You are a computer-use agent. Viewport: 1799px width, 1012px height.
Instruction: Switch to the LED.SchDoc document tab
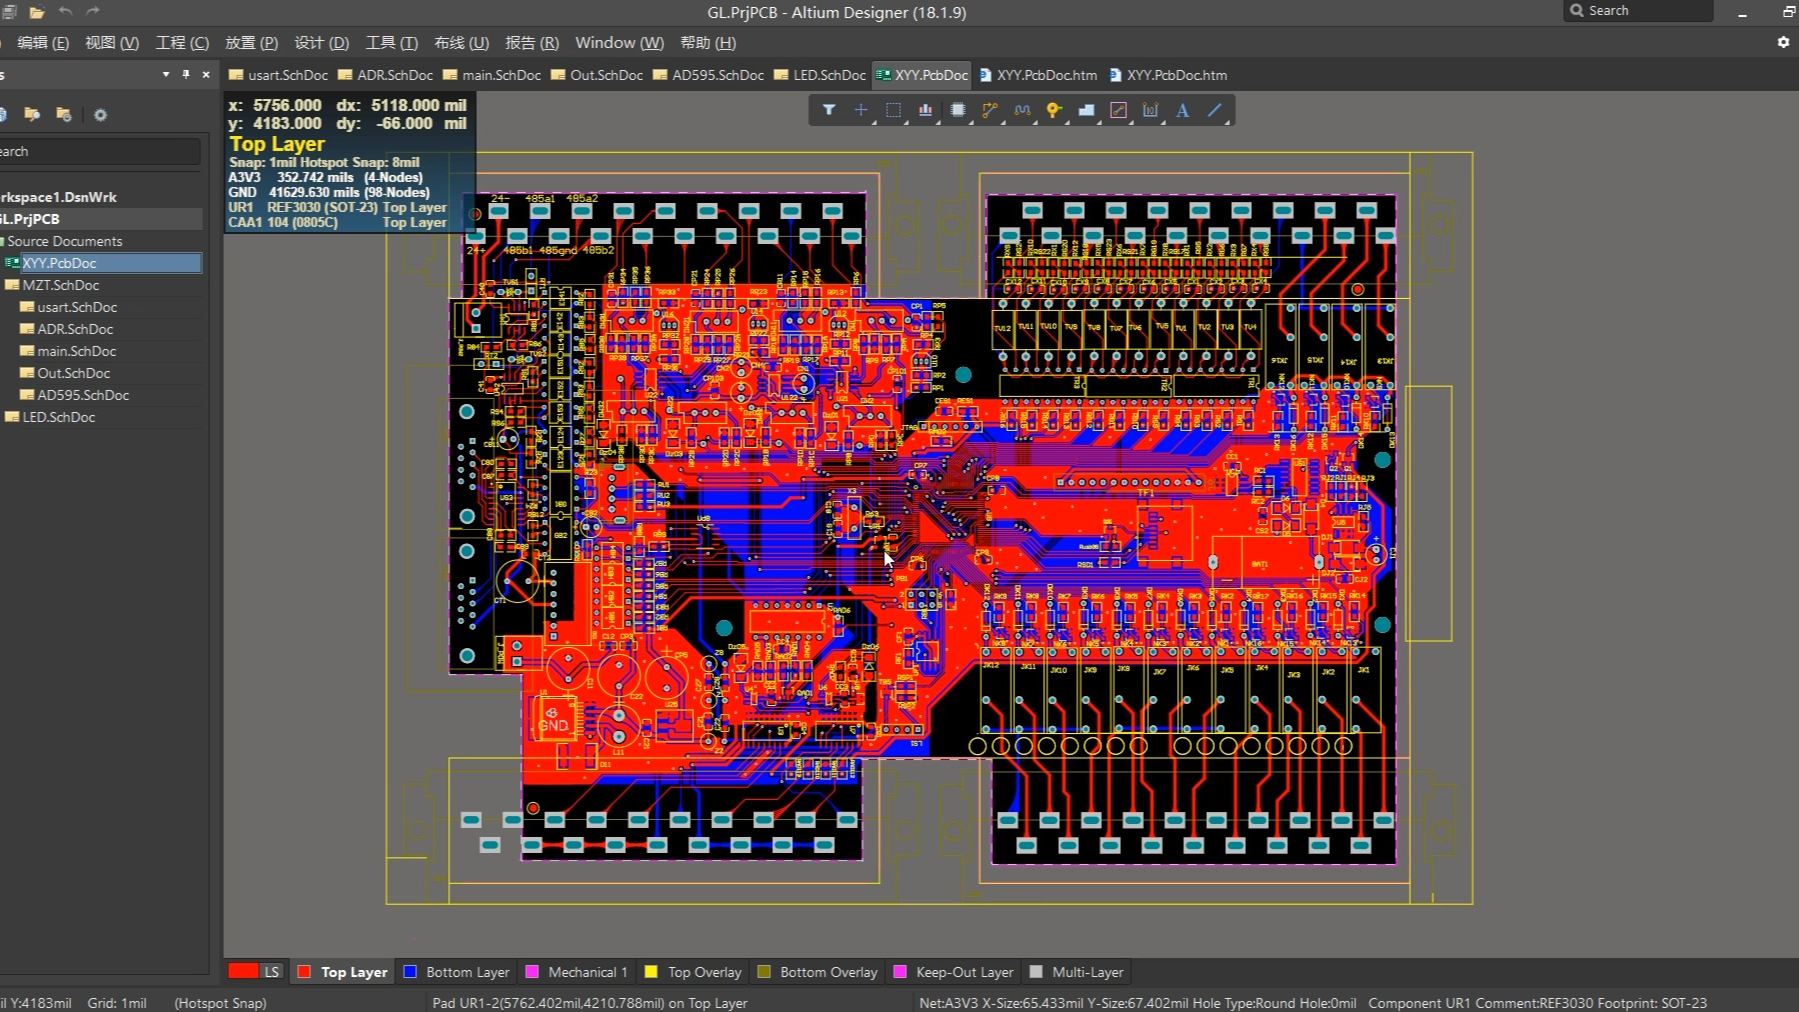coord(819,75)
